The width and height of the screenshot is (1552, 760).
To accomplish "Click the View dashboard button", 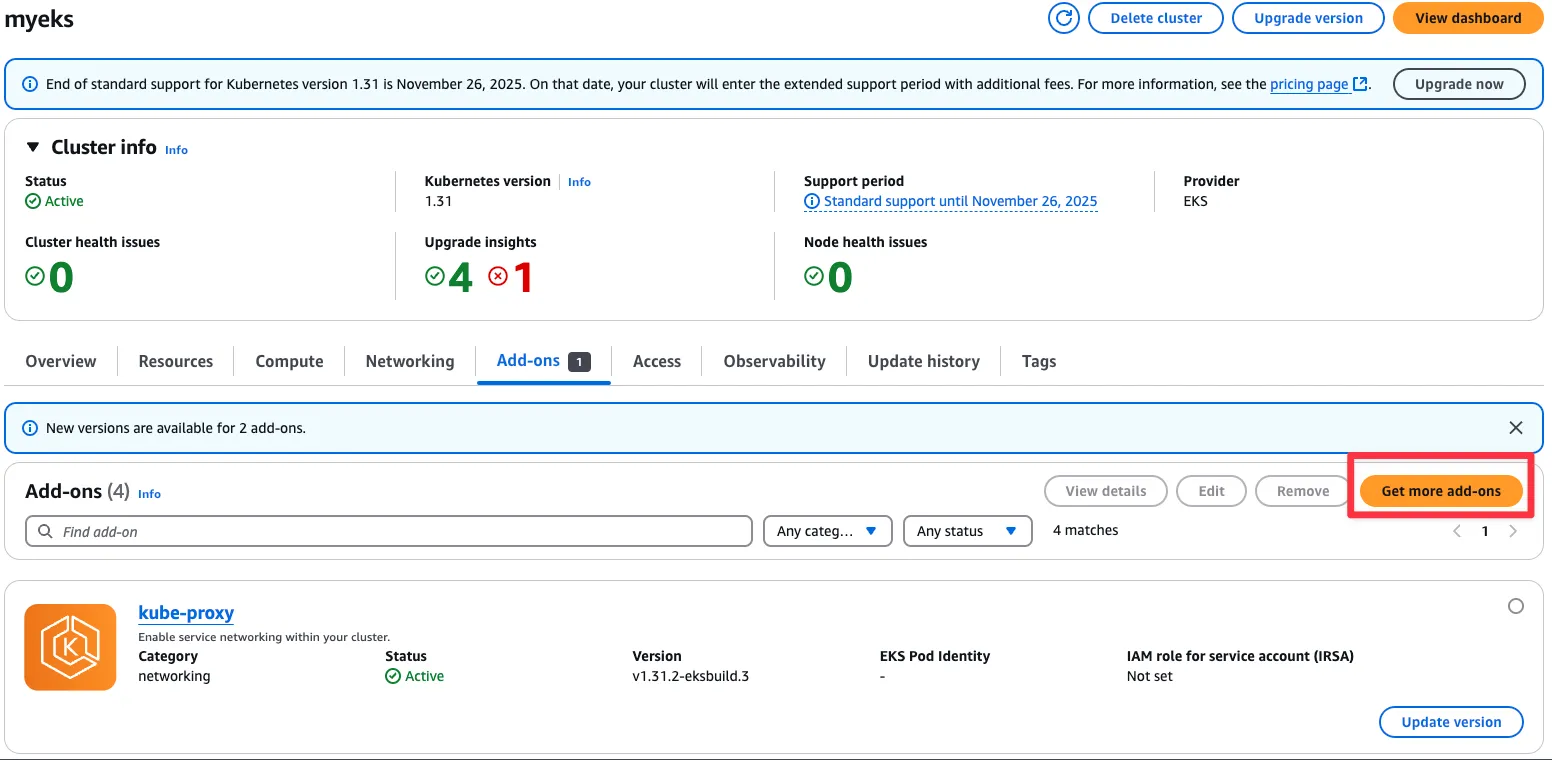I will click(x=1468, y=18).
